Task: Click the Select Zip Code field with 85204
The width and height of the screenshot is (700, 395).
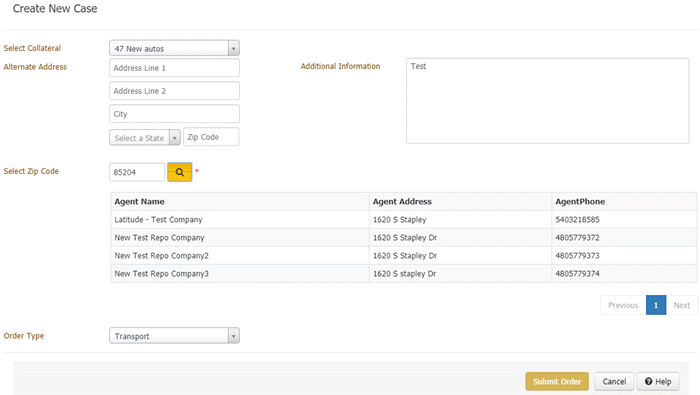Action: coord(137,172)
